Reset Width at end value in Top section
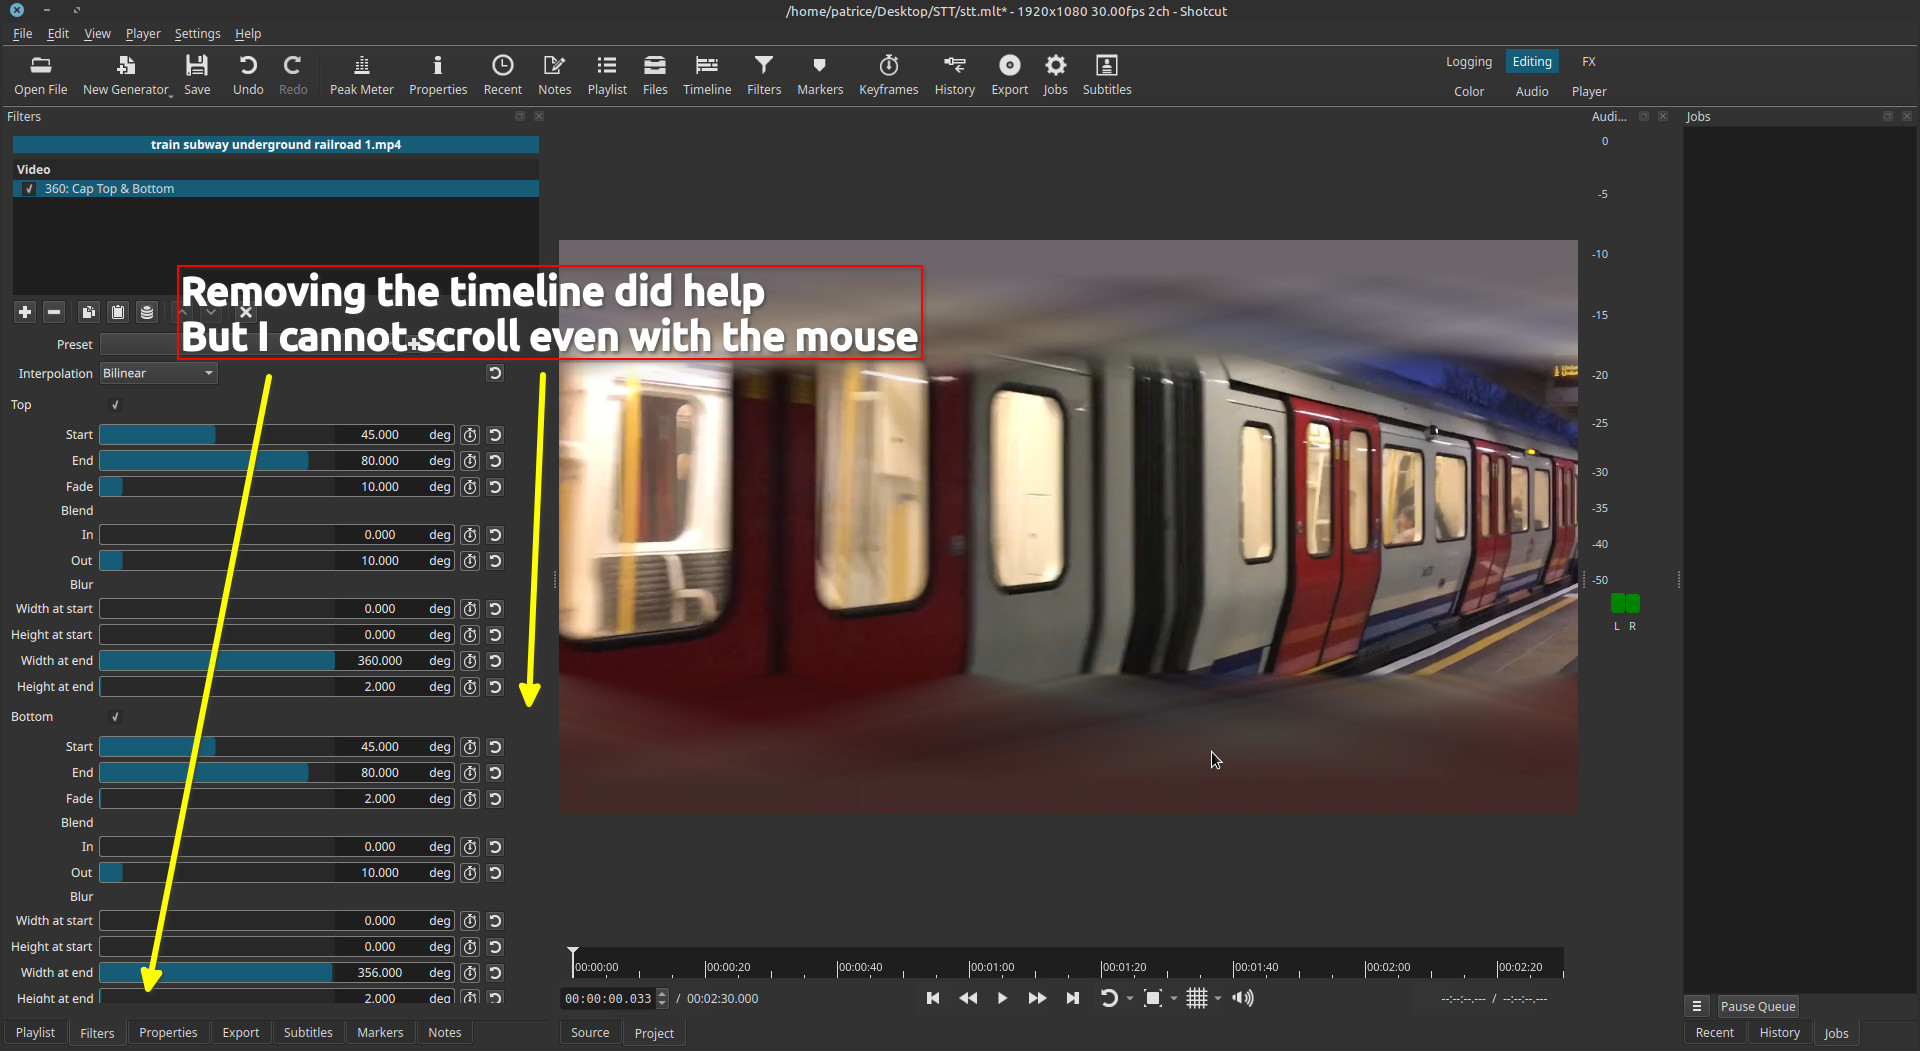 coord(495,661)
